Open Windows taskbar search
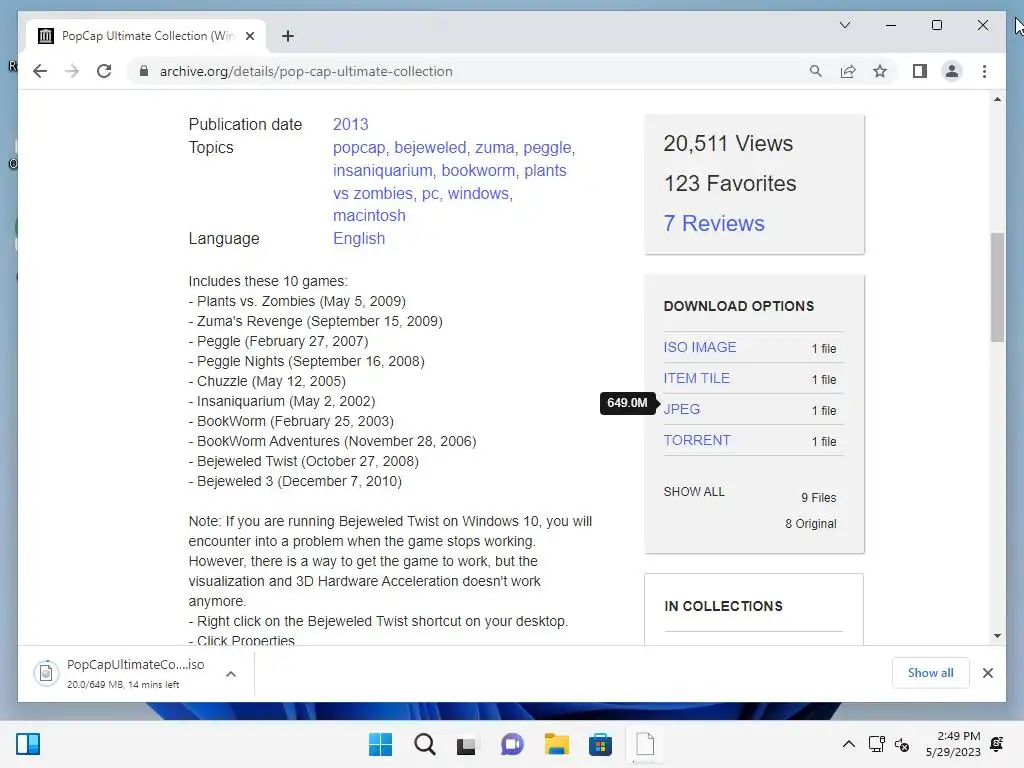Image resolution: width=1024 pixels, height=768 pixels. [424, 744]
